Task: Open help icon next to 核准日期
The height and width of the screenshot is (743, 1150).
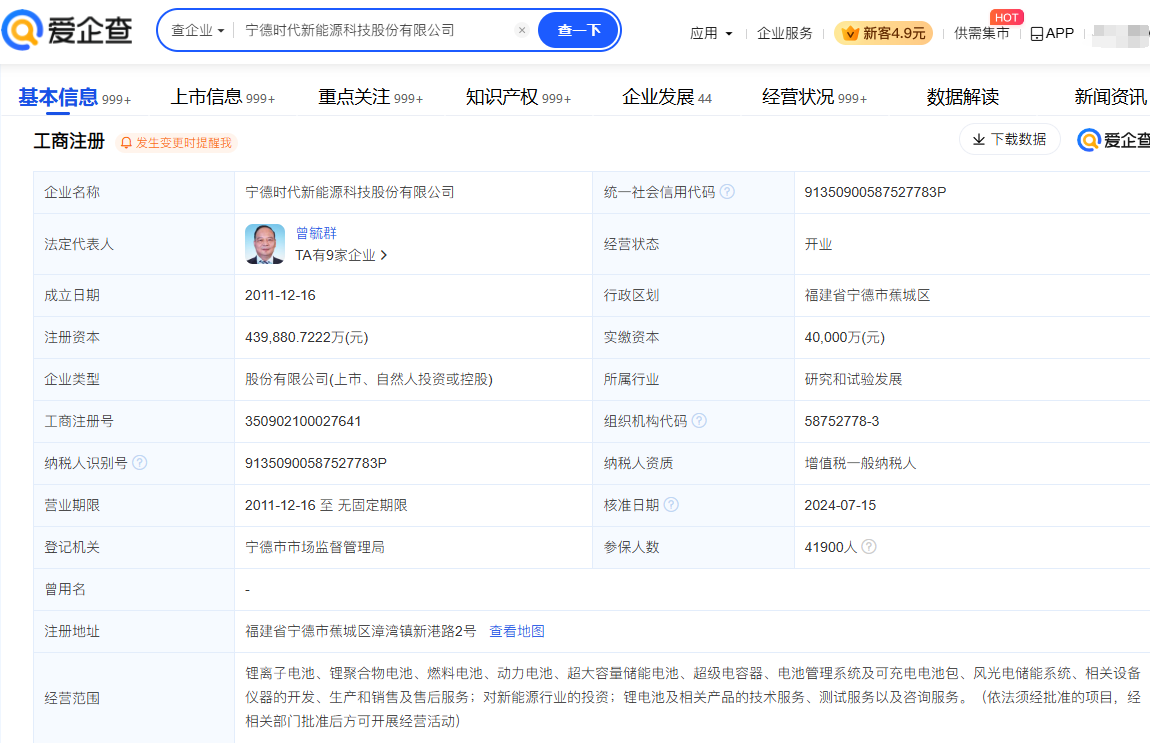Action: [671, 504]
